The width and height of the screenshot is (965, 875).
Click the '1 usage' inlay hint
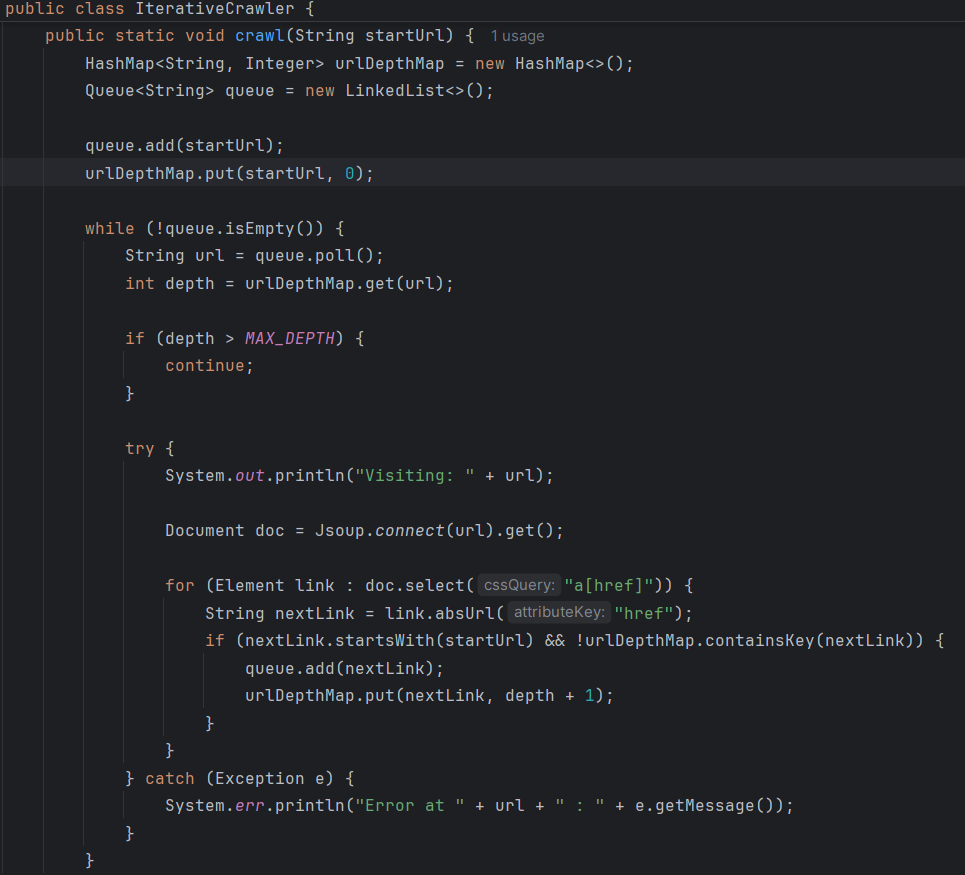pos(517,36)
